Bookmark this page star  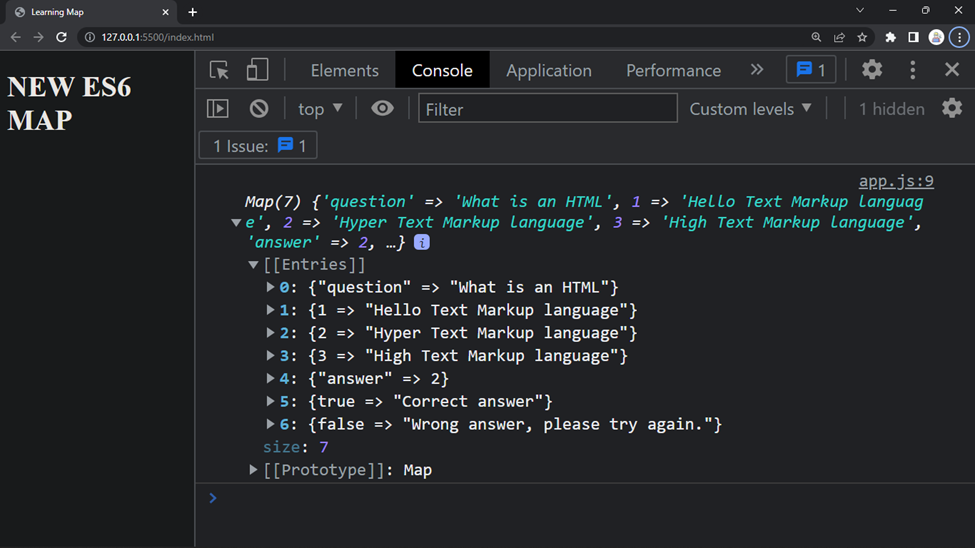click(x=862, y=37)
